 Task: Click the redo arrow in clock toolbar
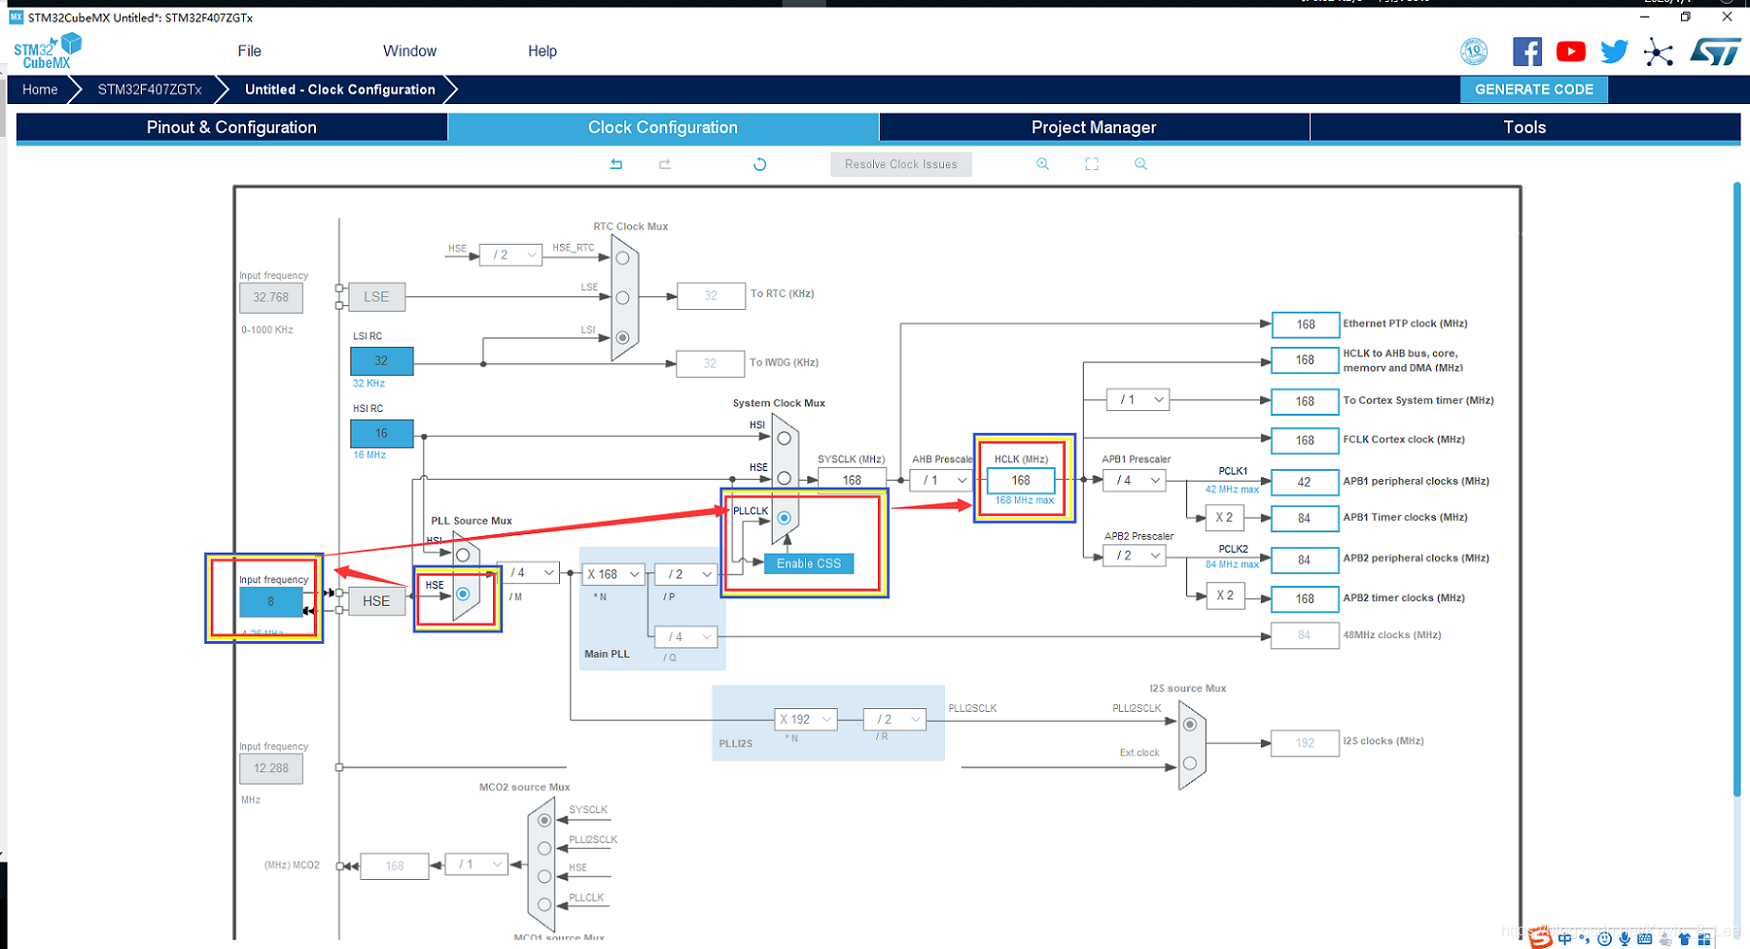pos(665,164)
